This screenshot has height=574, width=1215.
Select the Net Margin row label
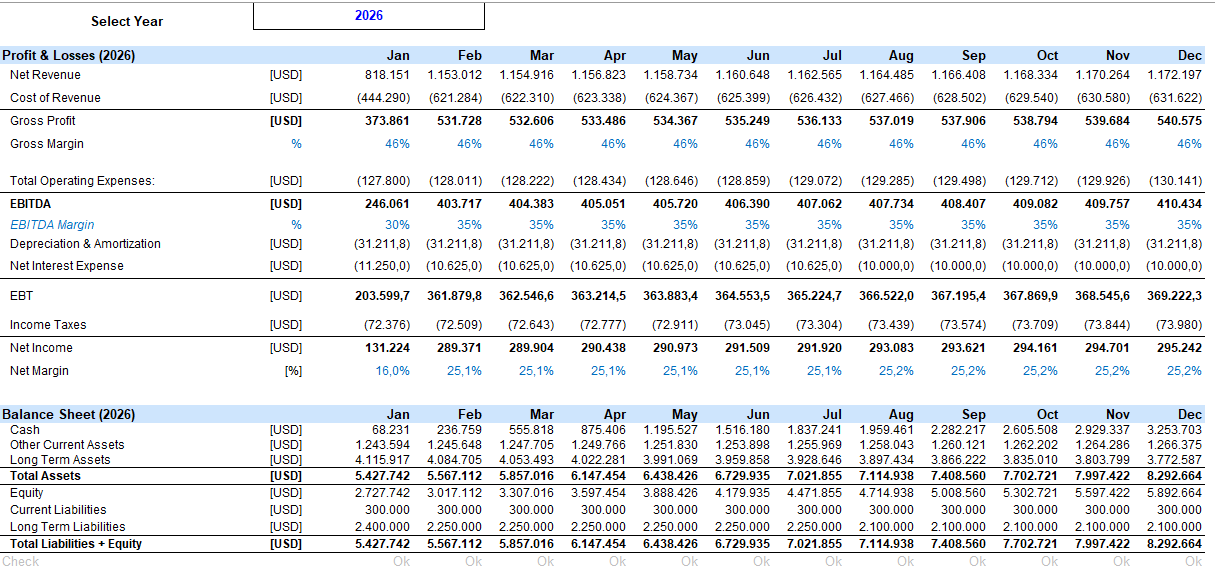pos(40,371)
